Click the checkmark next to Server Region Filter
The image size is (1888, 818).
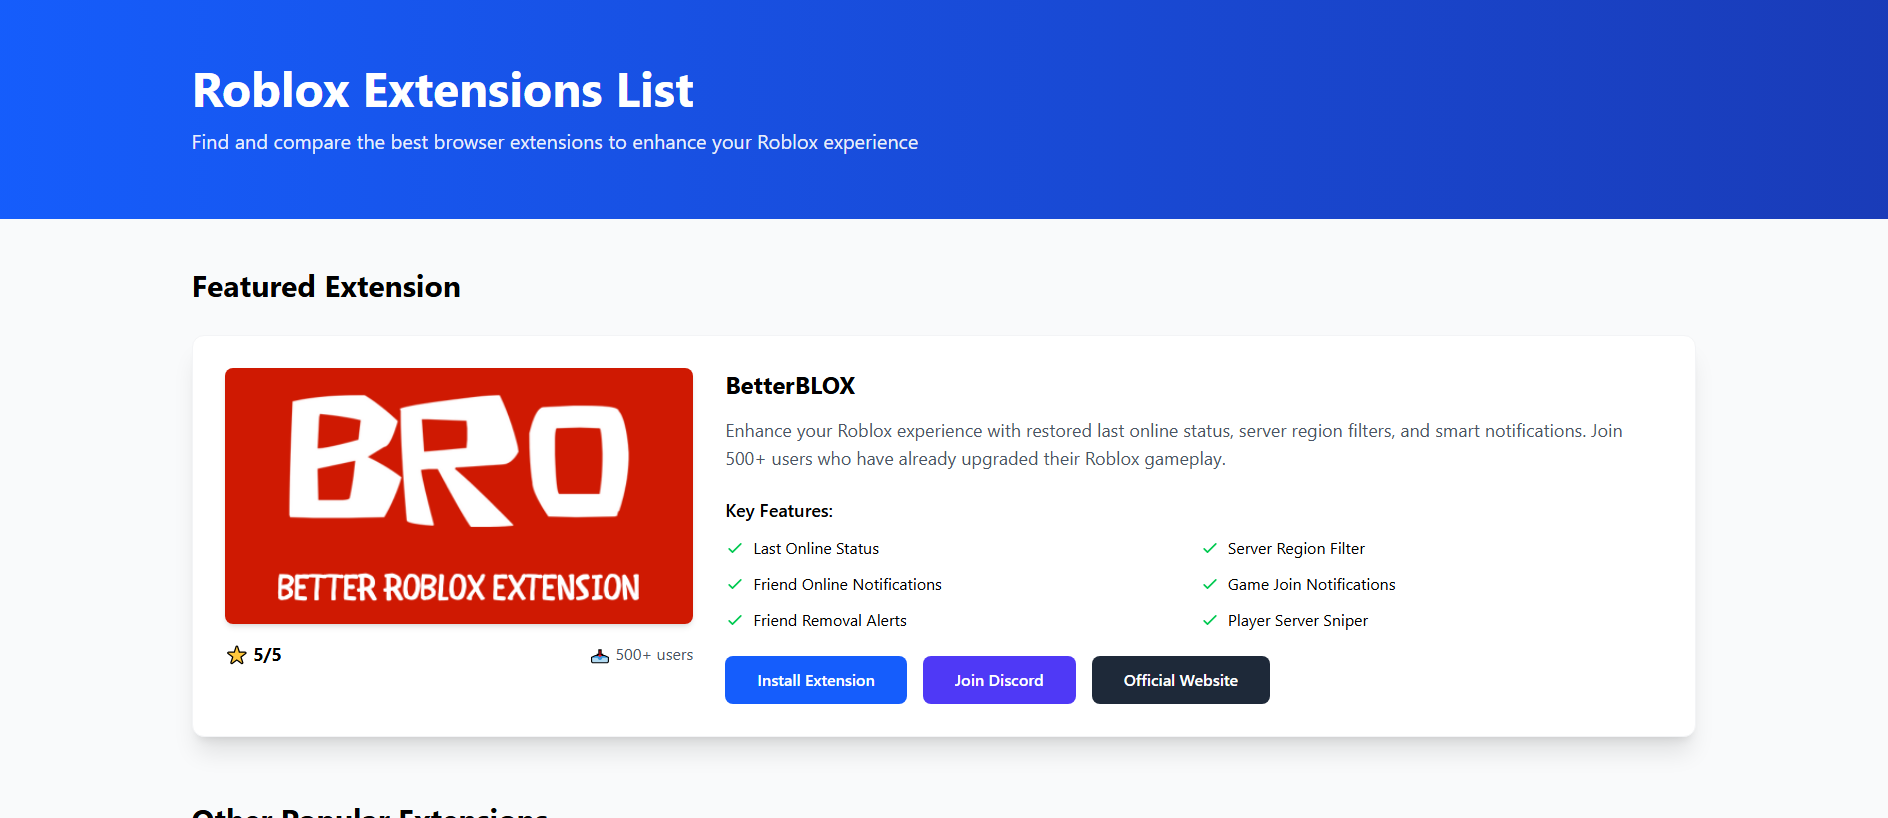(x=1210, y=548)
